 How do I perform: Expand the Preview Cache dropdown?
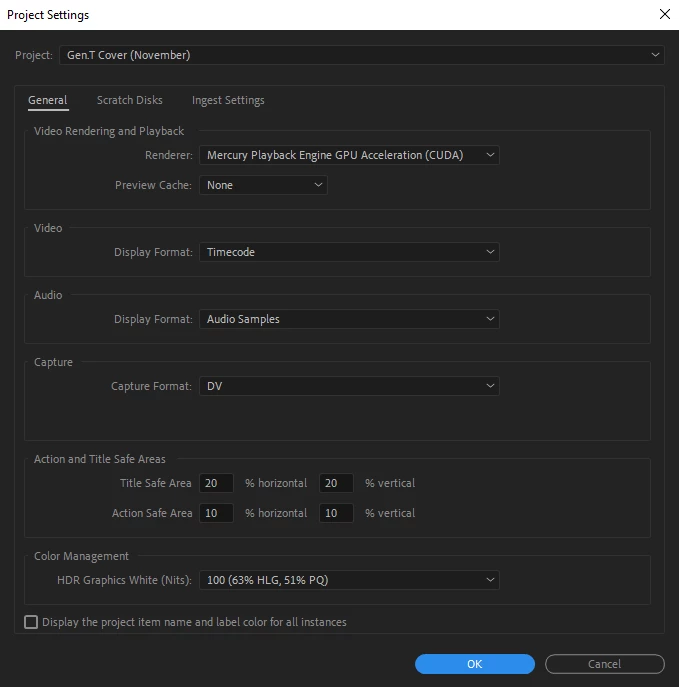pyautogui.click(x=263, y=185)
